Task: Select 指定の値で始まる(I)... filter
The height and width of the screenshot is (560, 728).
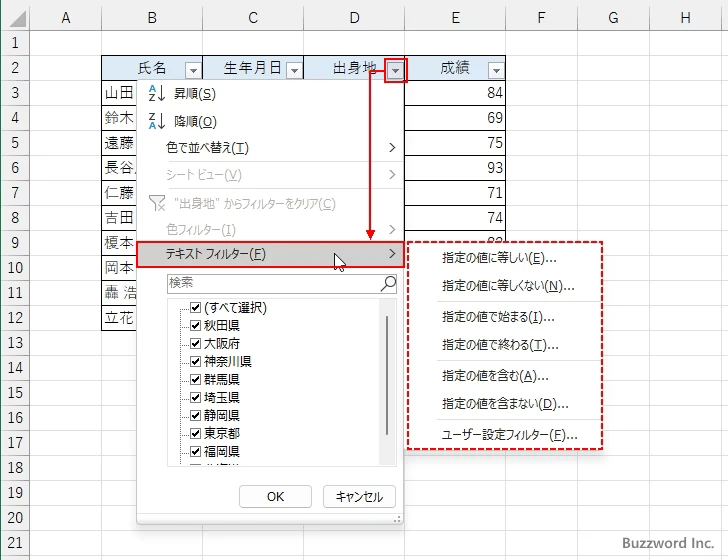Action: coord(505,317)
